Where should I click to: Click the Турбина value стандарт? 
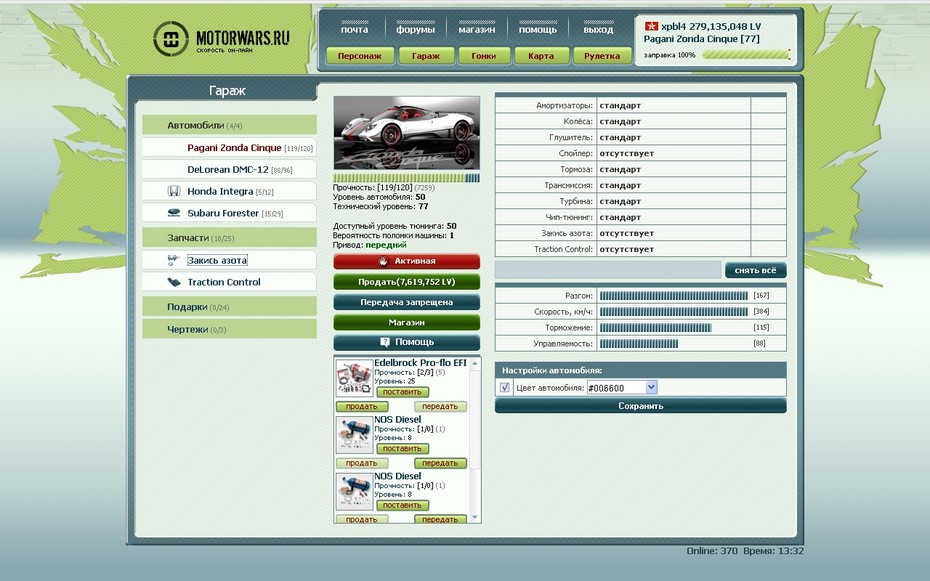(x=620, y=201)
